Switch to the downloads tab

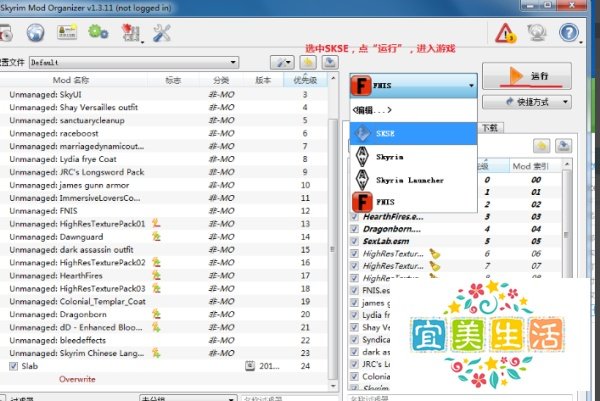point(490,128)
